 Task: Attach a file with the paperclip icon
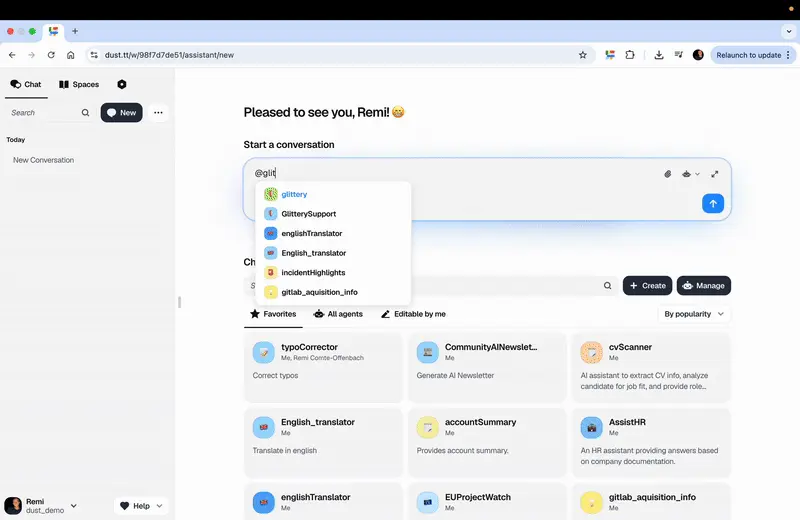(667, 174)
